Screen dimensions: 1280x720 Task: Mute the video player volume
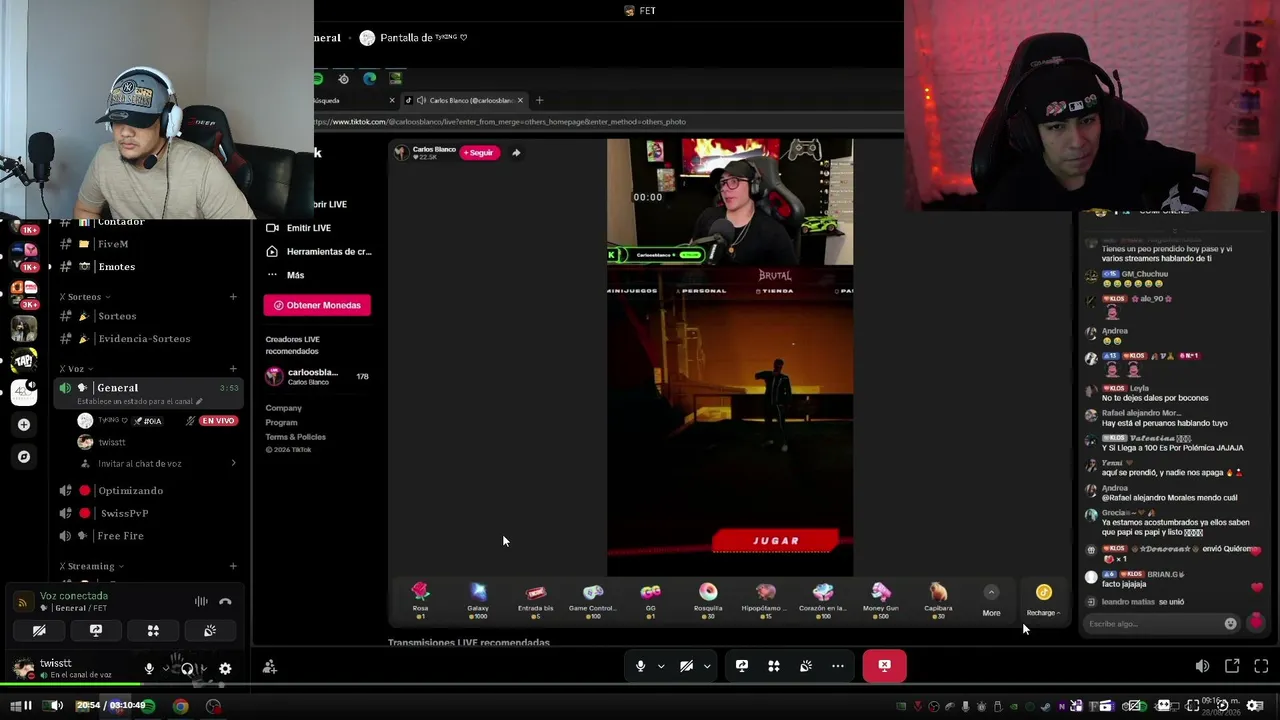click(56, 706)
